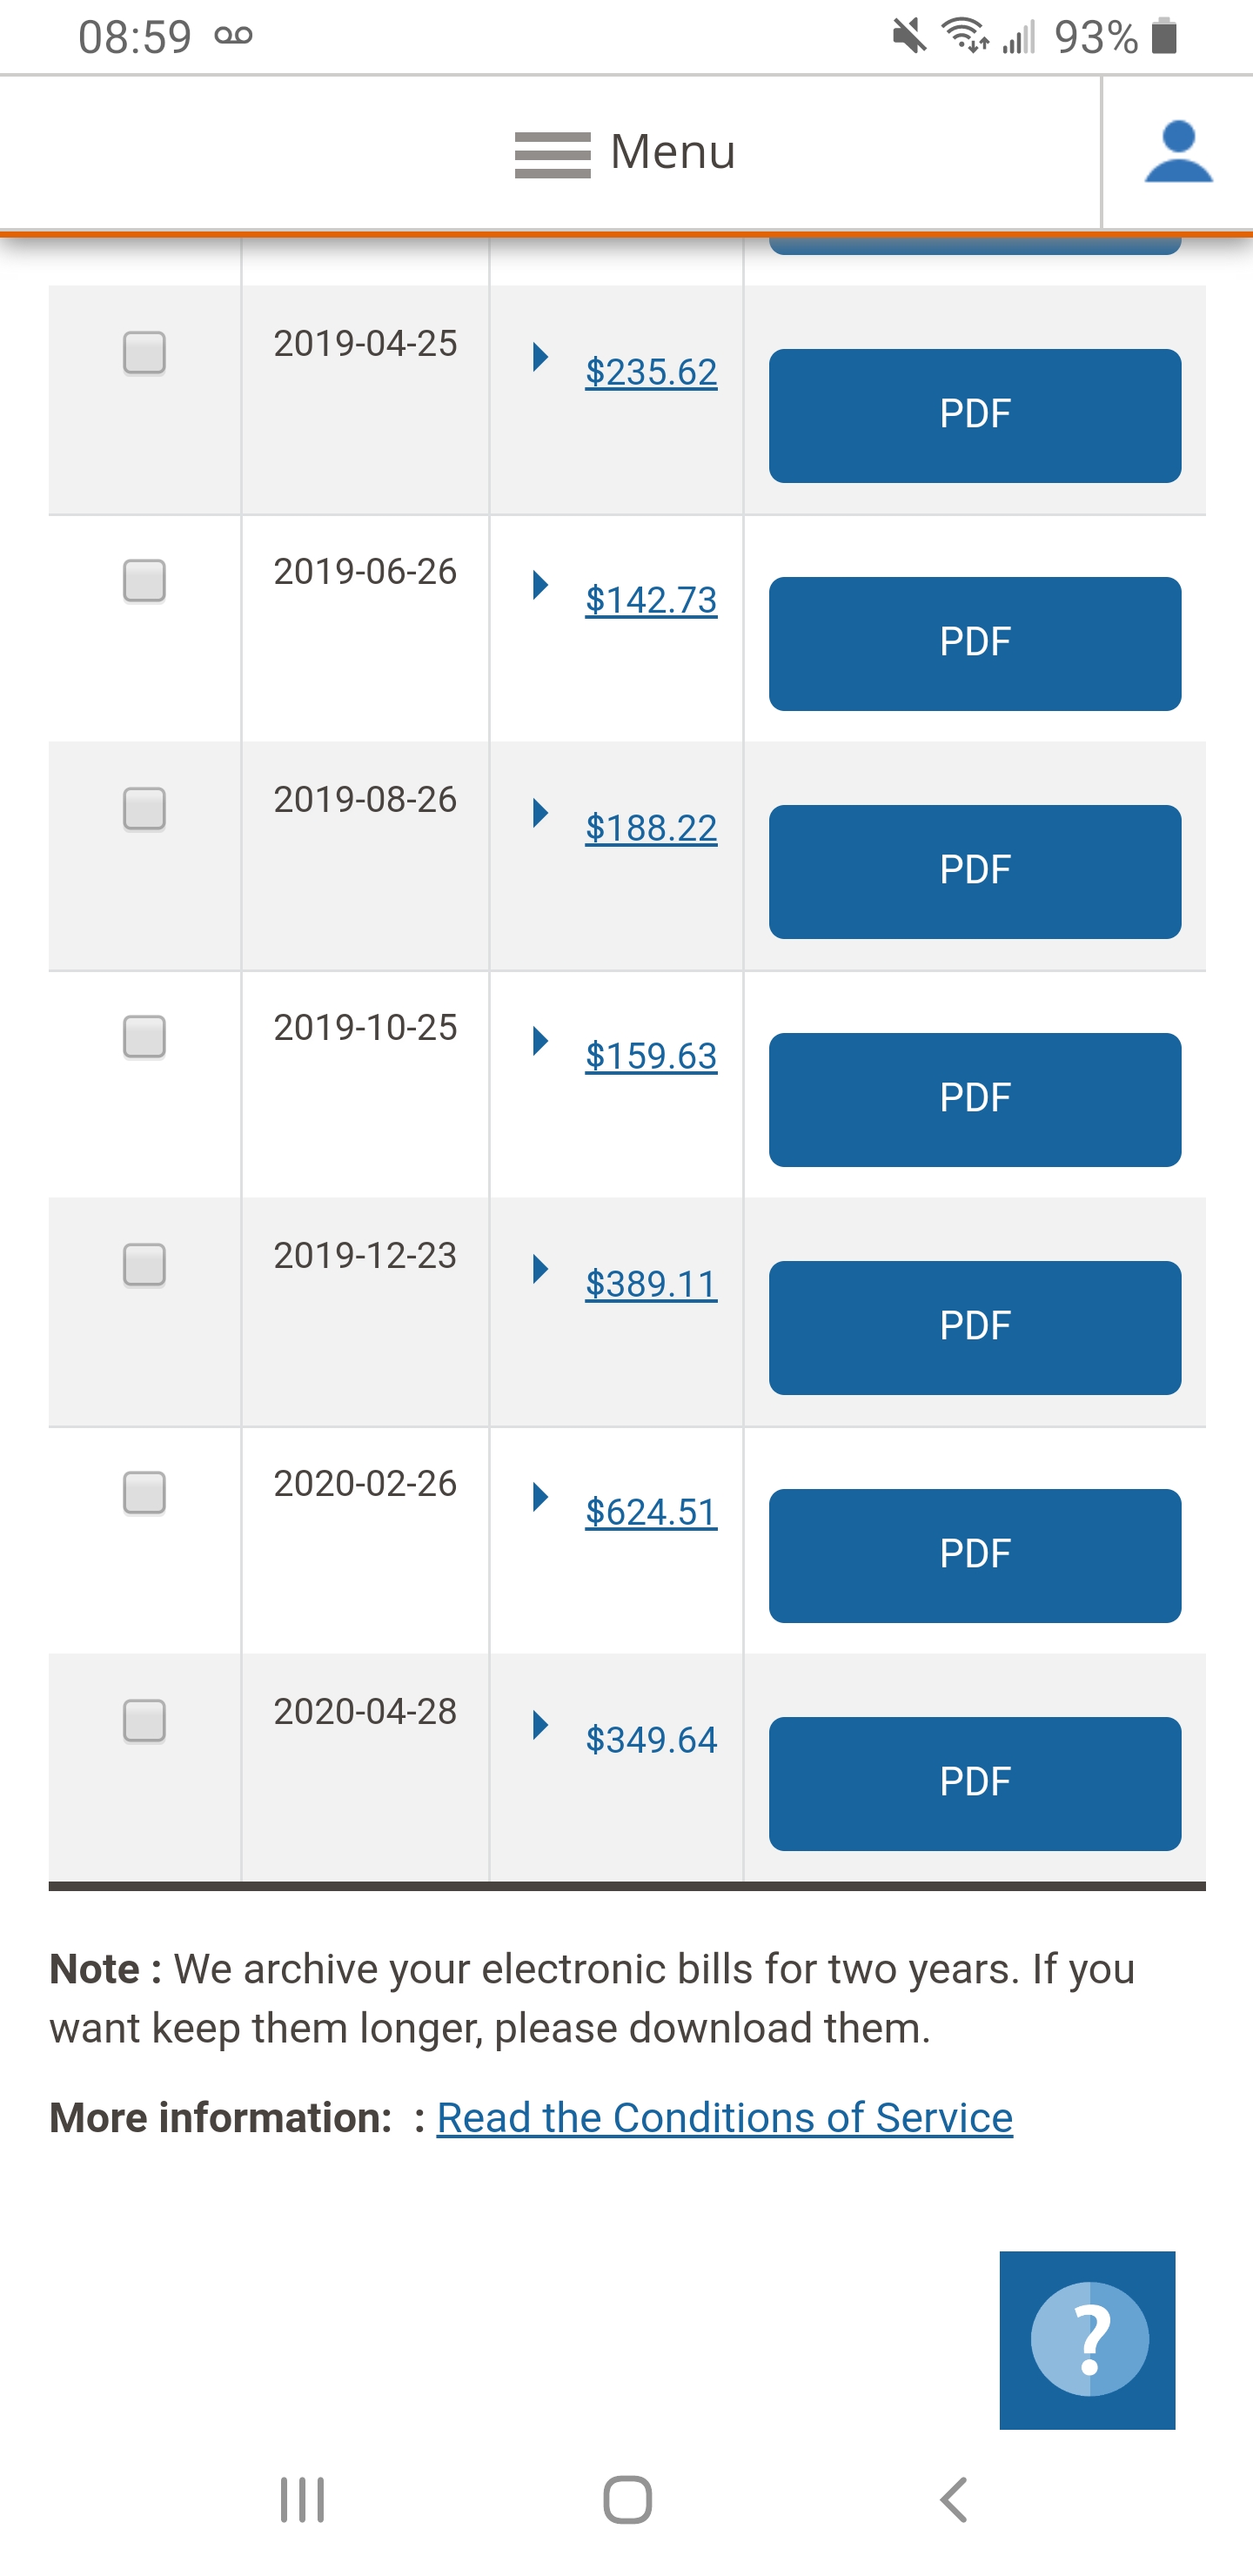Open the user account profile icon

click(1178, 152)
